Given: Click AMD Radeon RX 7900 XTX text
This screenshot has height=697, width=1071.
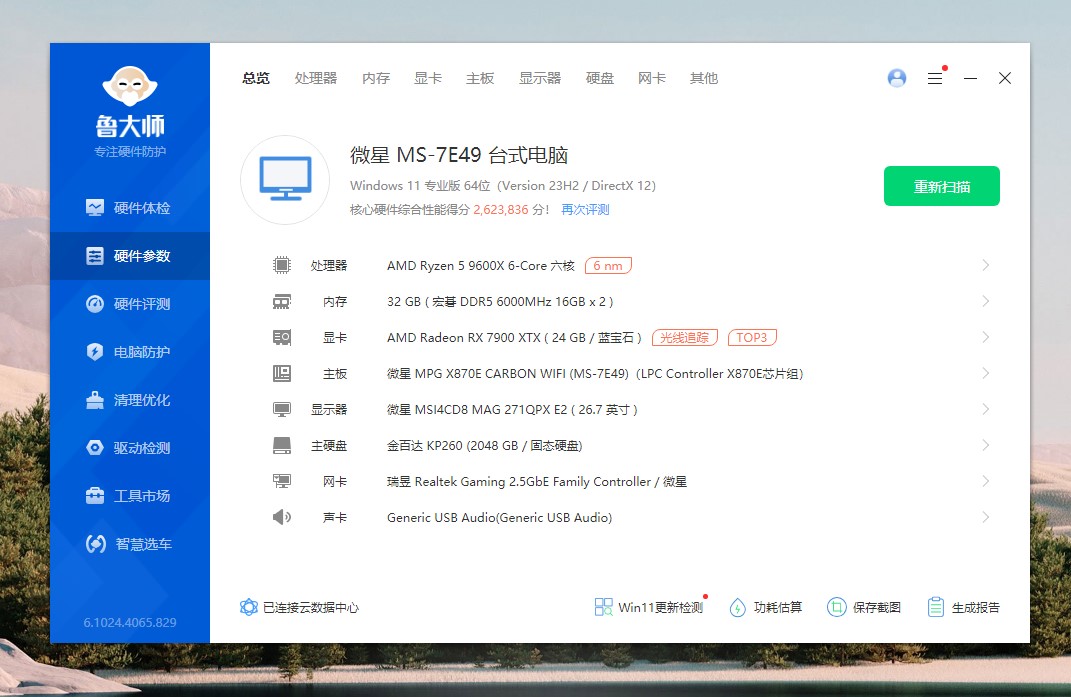Looking at the screenshot, I should [514, 338].
